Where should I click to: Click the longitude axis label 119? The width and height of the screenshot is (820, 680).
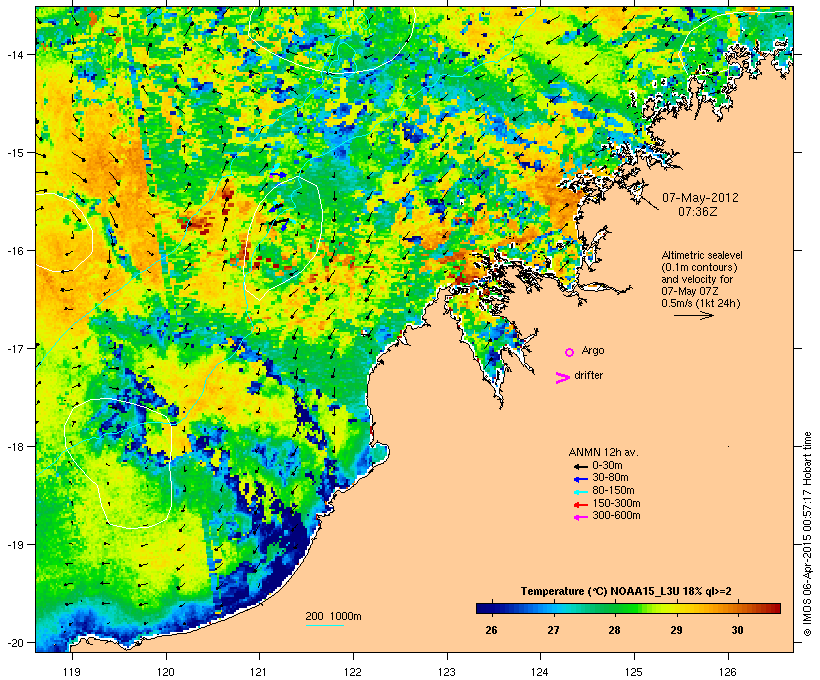tap(72, 672)
